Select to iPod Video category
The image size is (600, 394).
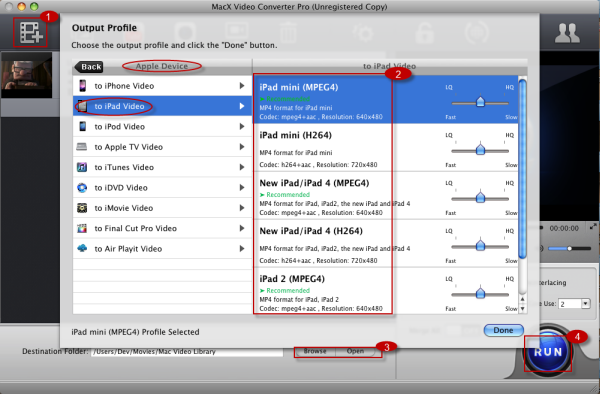tap(162, 126)
